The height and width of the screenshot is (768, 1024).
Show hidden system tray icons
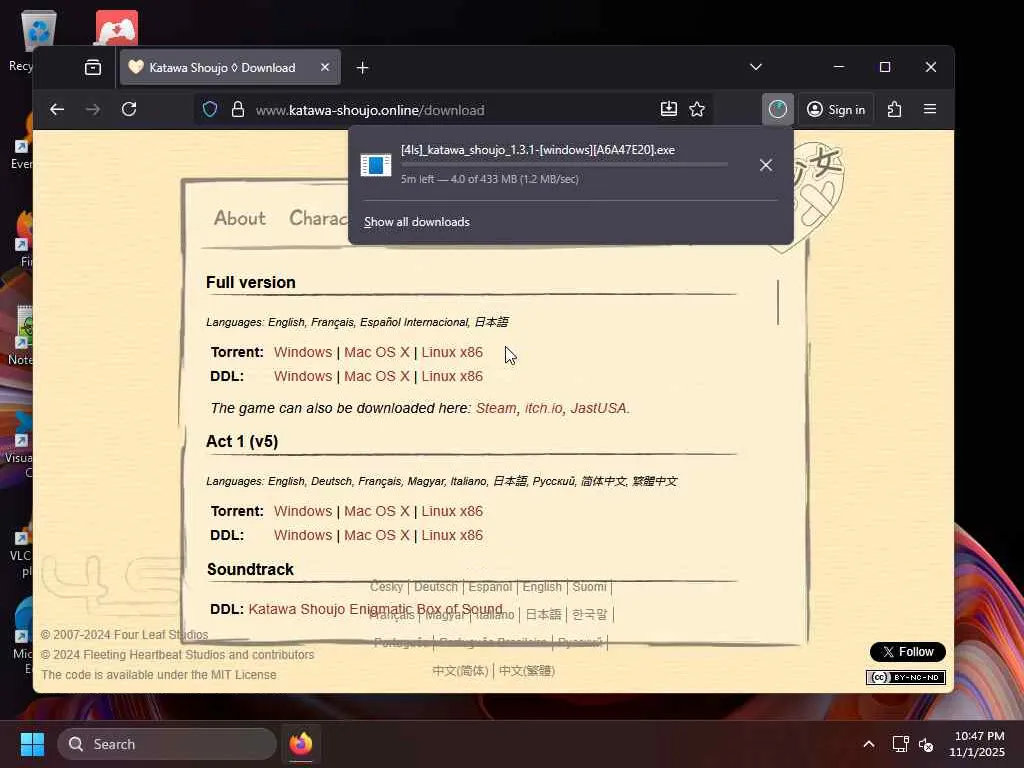(x=869, y=744)
